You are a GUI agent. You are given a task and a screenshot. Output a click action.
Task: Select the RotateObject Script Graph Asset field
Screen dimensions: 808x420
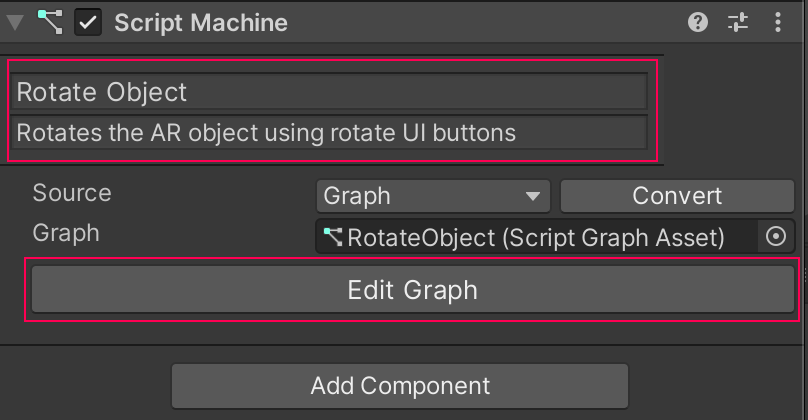point(536,237)
